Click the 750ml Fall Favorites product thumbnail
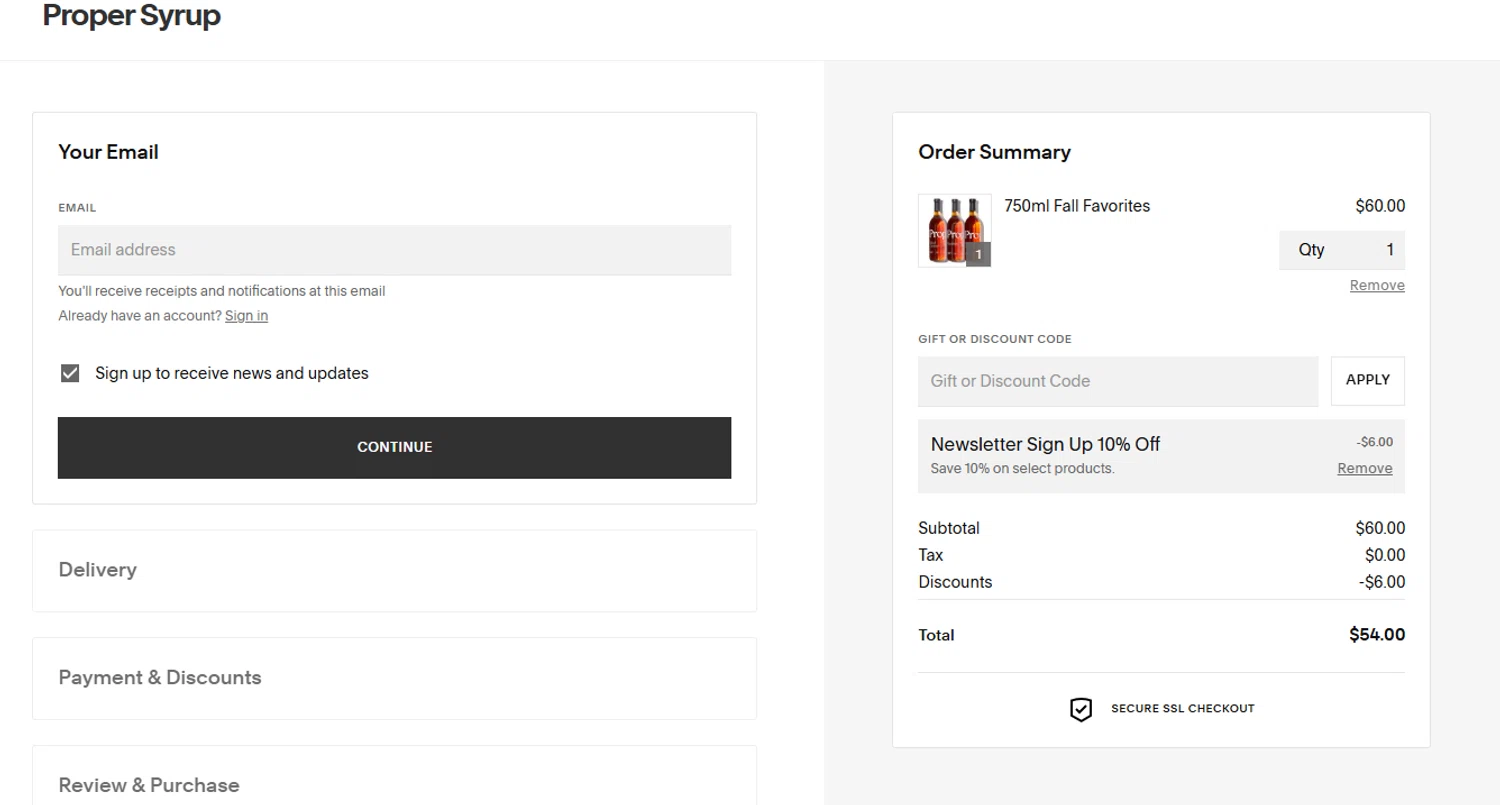The width and height of the screenshot is (1500, 805). pos(954,230)
